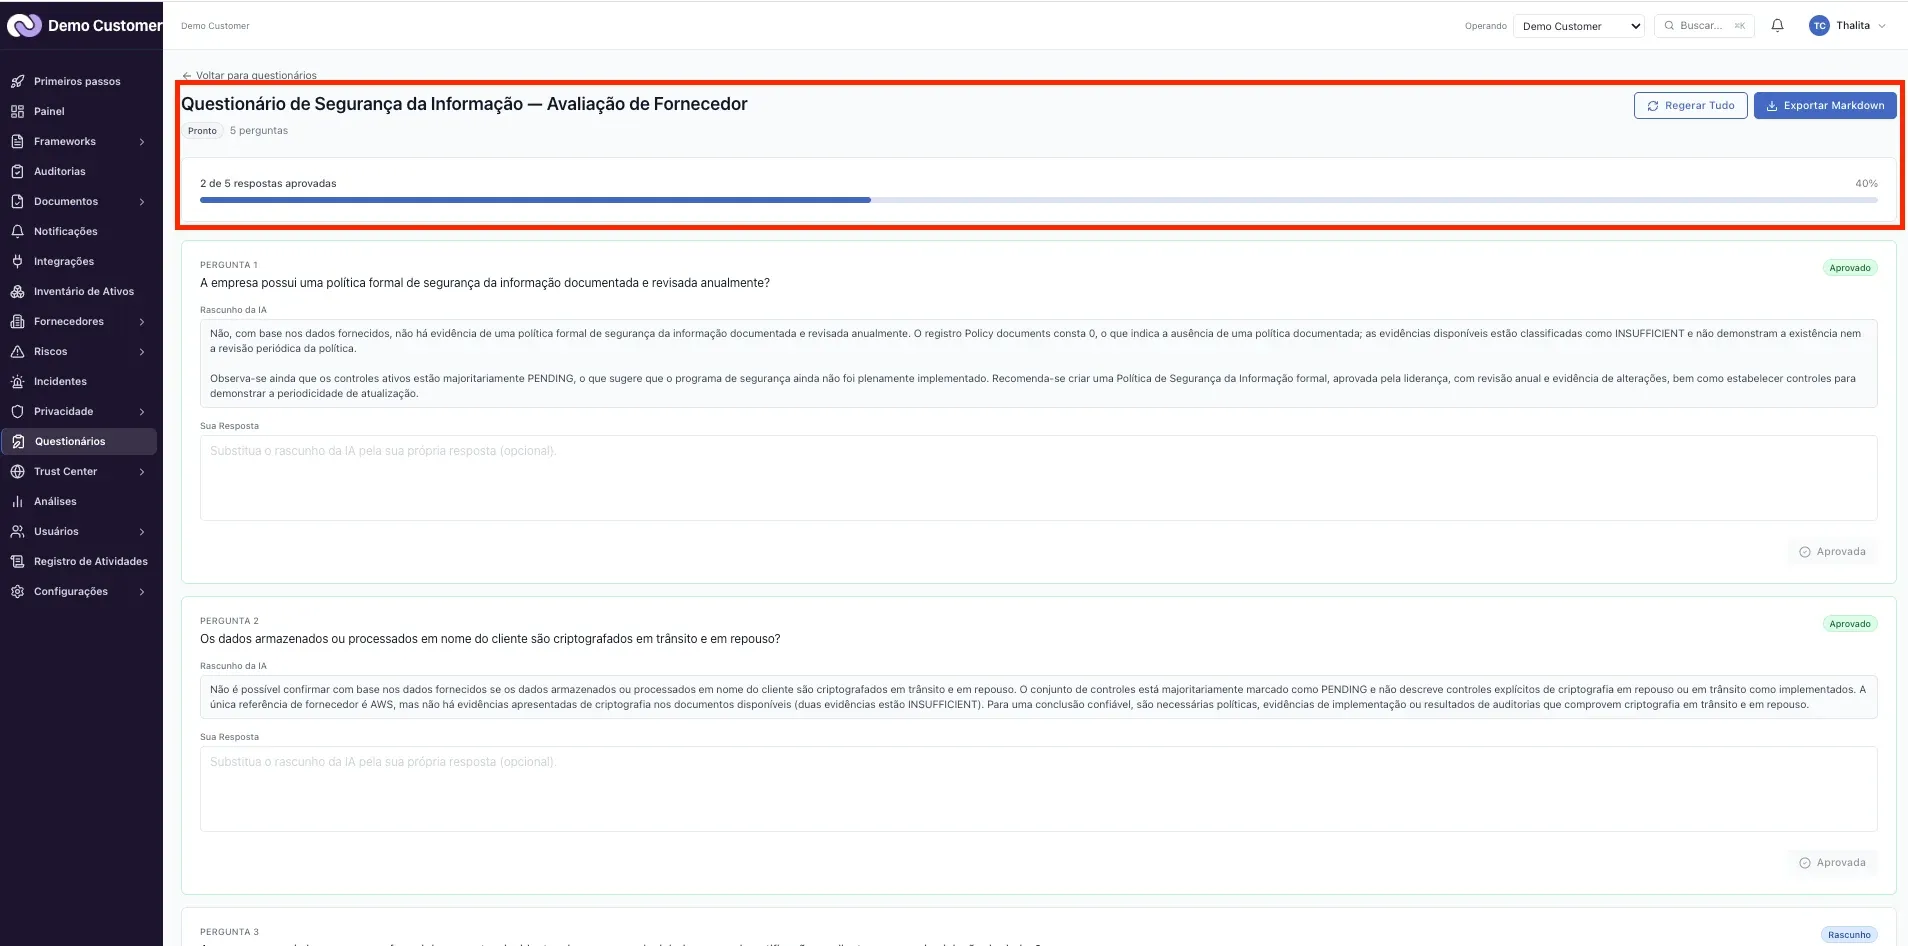This screenshot has width=1908, height=946.
Task: Open Registro de Atividades menu item
Action: pyautogui.click(x=79, y=561)
